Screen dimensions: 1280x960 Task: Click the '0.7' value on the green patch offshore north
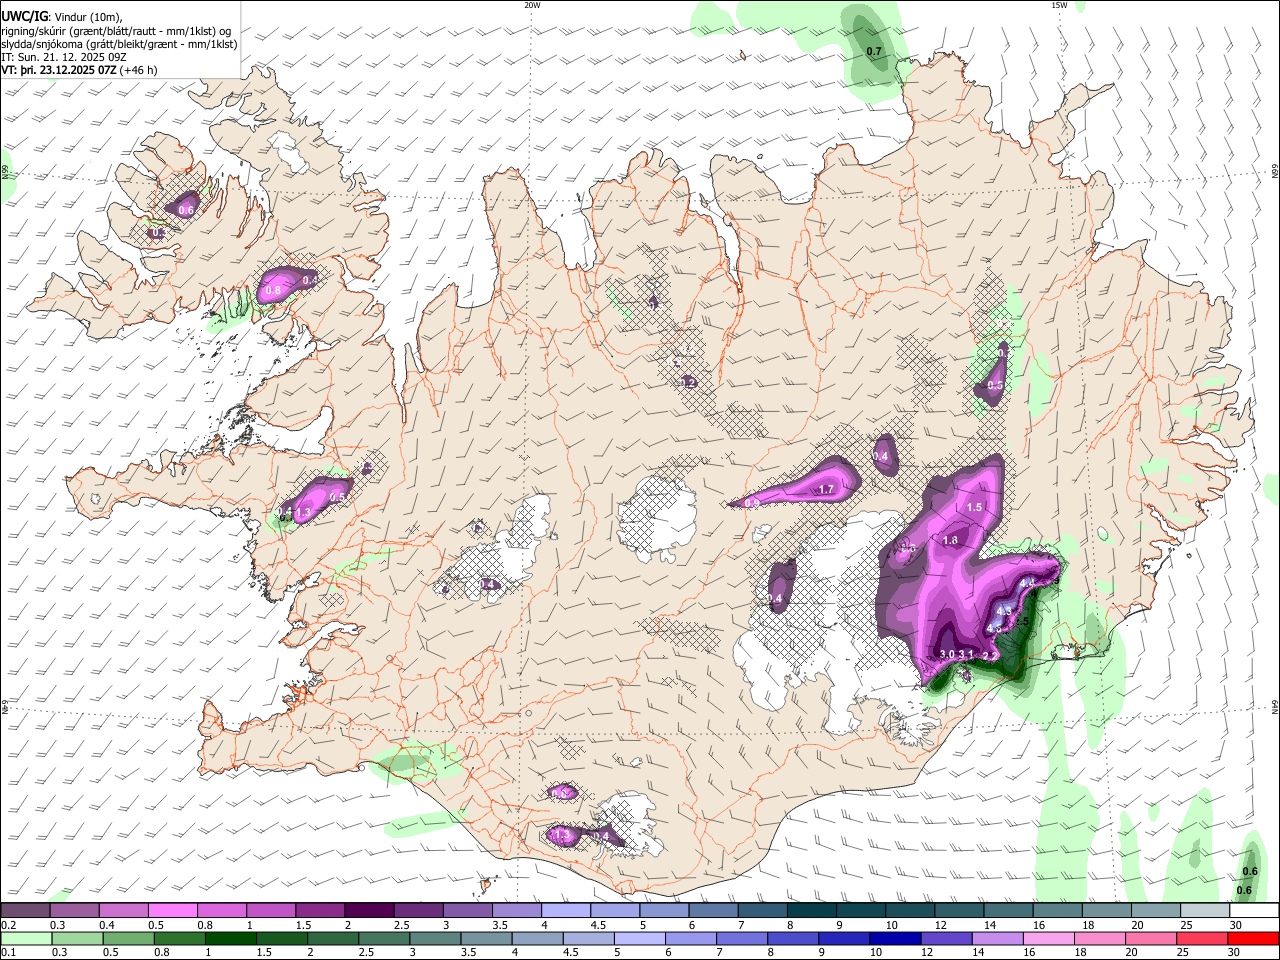click(874, 51)
